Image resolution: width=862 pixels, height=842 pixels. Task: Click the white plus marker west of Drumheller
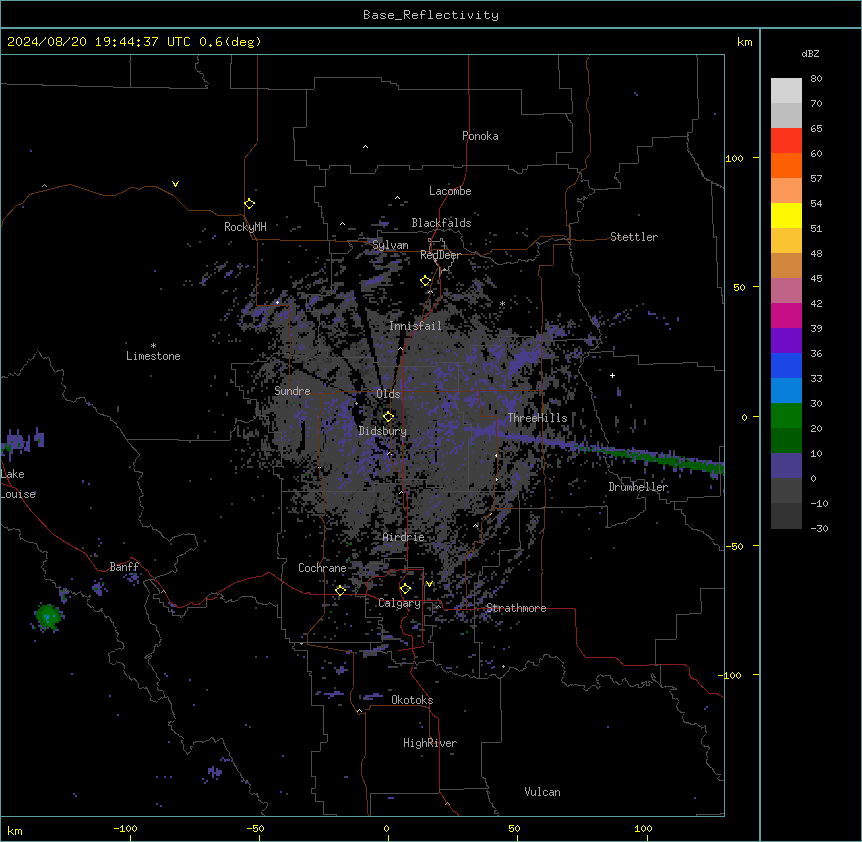612,375
